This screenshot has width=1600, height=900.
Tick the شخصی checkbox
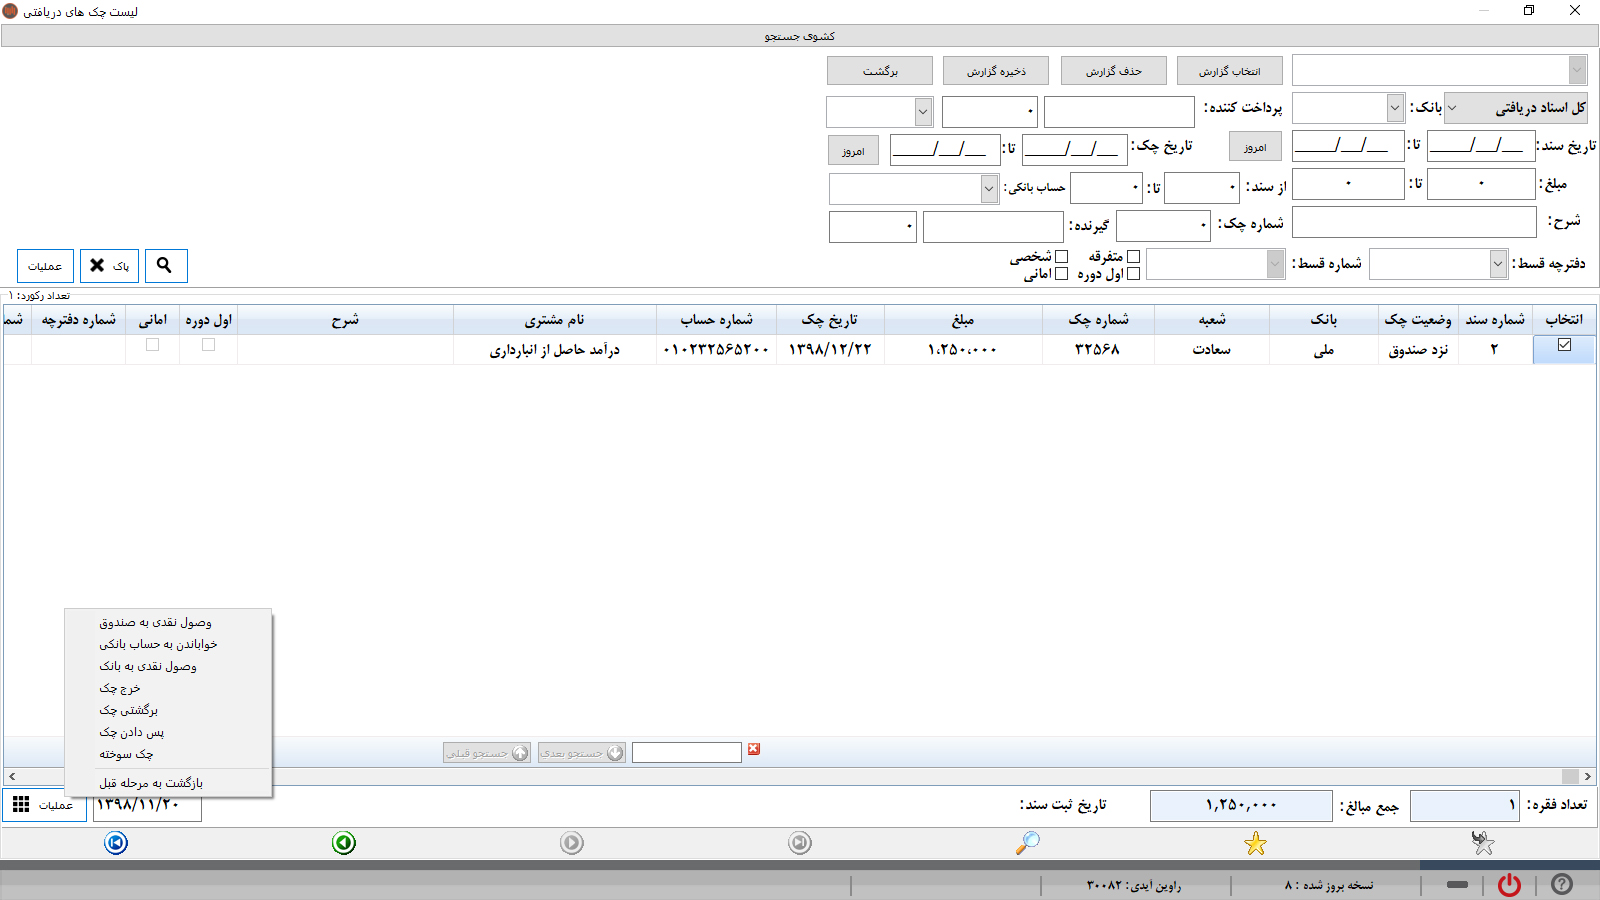tap(1061, 257)
